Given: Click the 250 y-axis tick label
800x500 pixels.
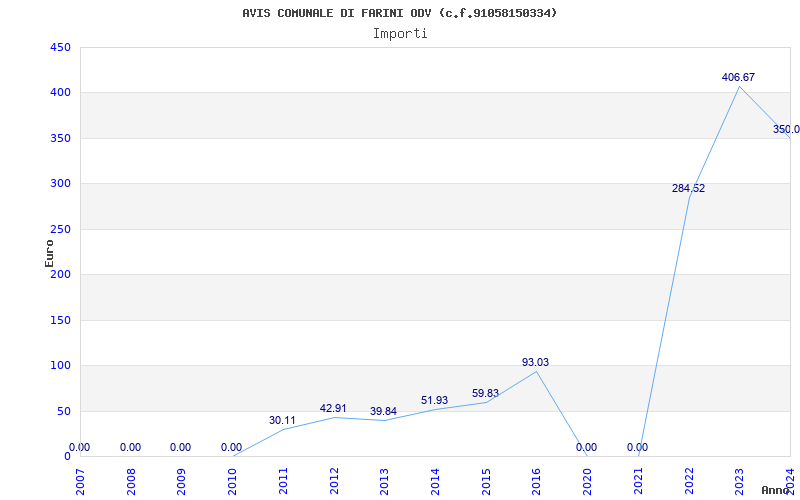Looking at the screenshot, I should click(60, 230).
